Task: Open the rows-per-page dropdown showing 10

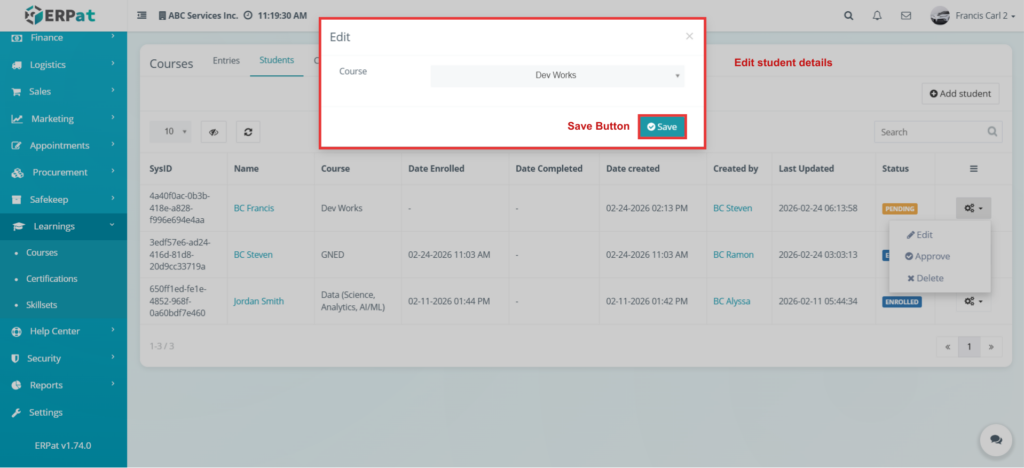Action: (171, 131)
